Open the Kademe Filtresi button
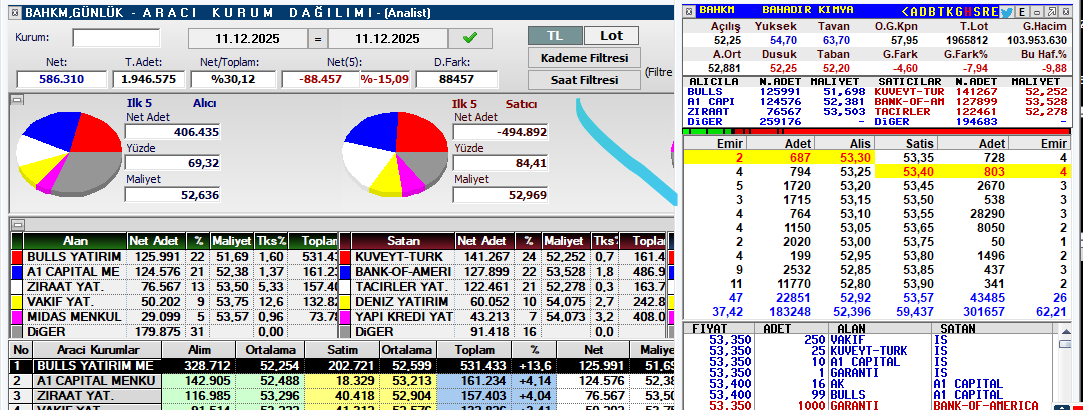The image size is (1083, 410). (x=584, y=57)
